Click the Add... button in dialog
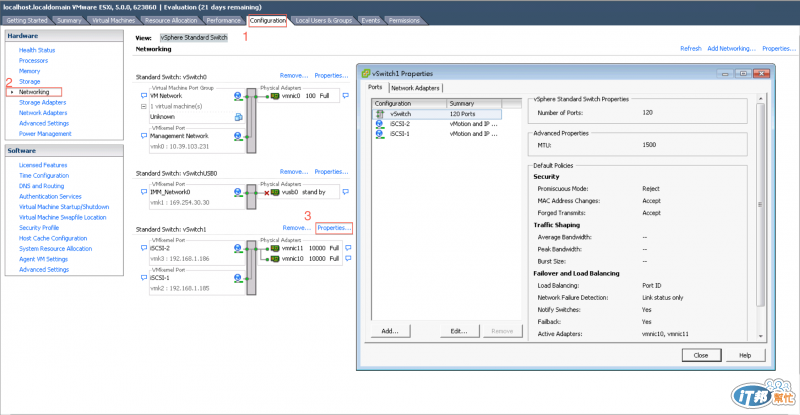 pyautogui.click(x=390, y=331)
